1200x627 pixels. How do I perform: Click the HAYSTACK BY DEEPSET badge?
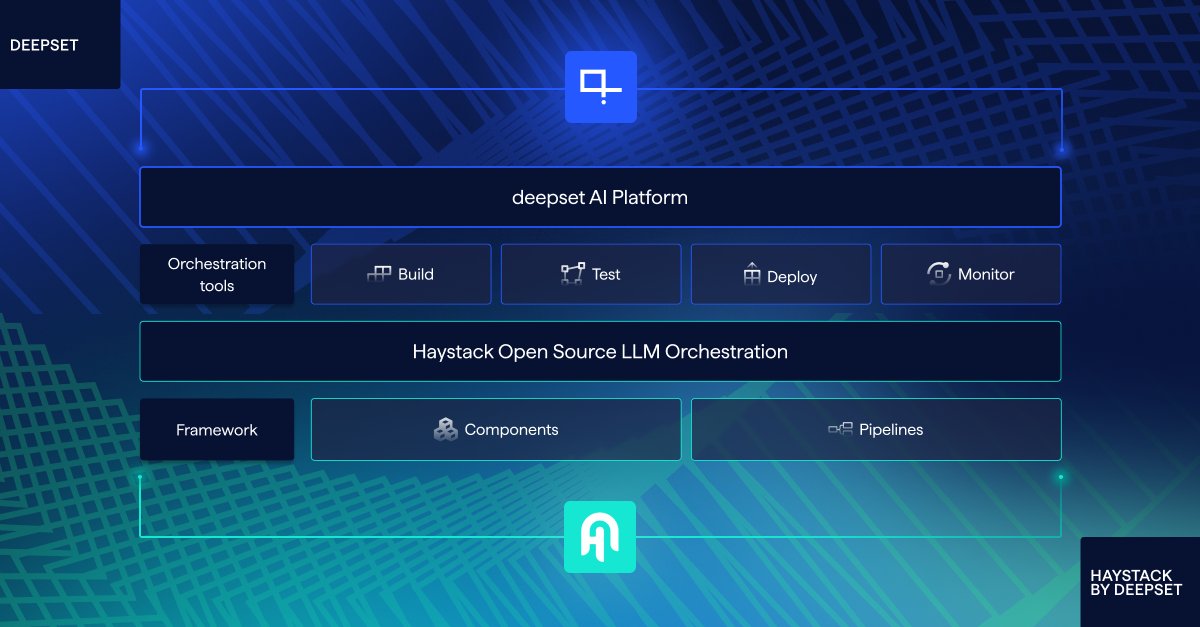coord(1133,583)
